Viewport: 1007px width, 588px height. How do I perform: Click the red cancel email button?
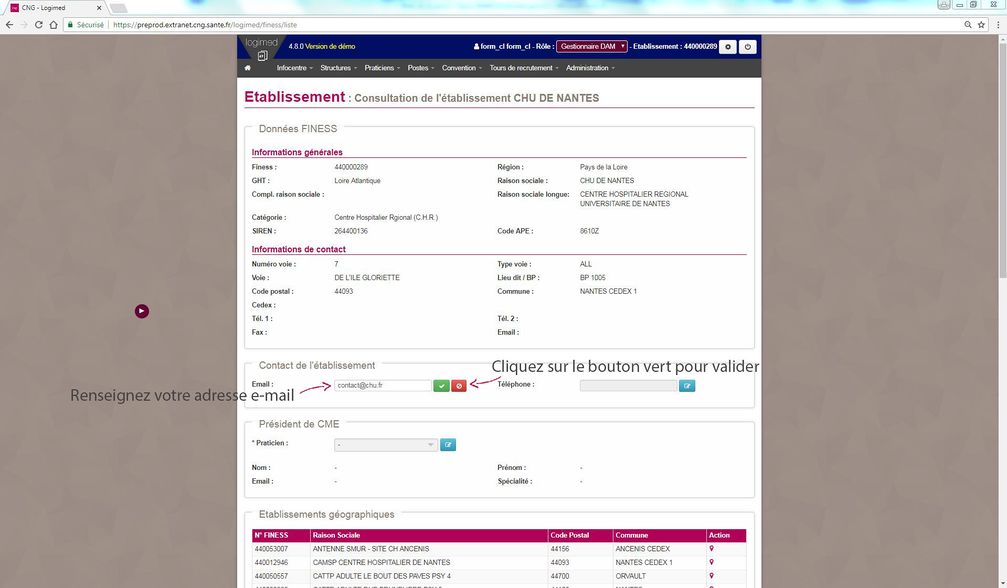click(x=459, y=386)
